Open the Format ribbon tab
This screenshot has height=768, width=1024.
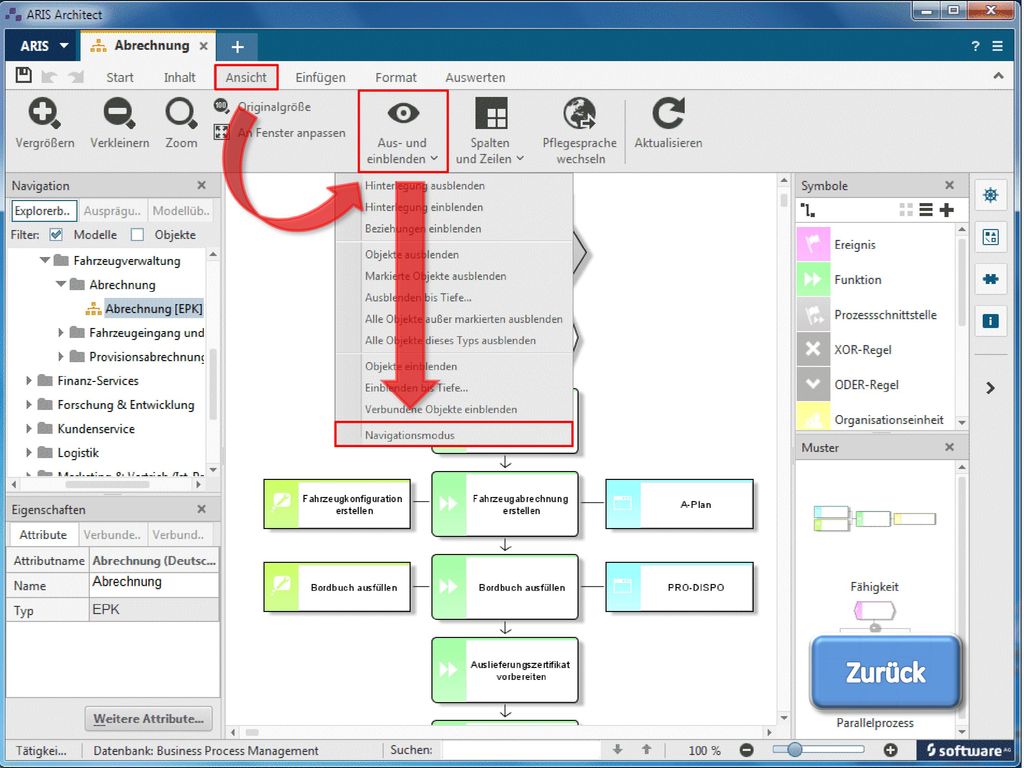tap(396, 77)
